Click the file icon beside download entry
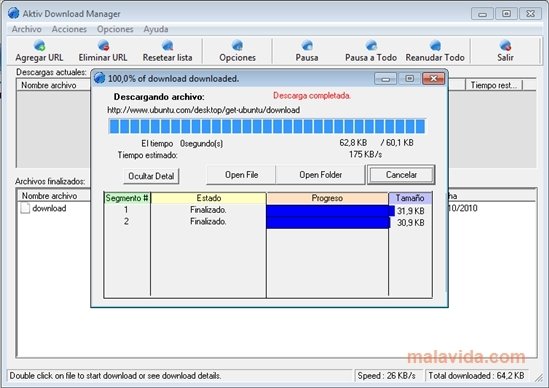Image resolution: width=549 pixels, height=388 pixels. (x=25, y=208)
